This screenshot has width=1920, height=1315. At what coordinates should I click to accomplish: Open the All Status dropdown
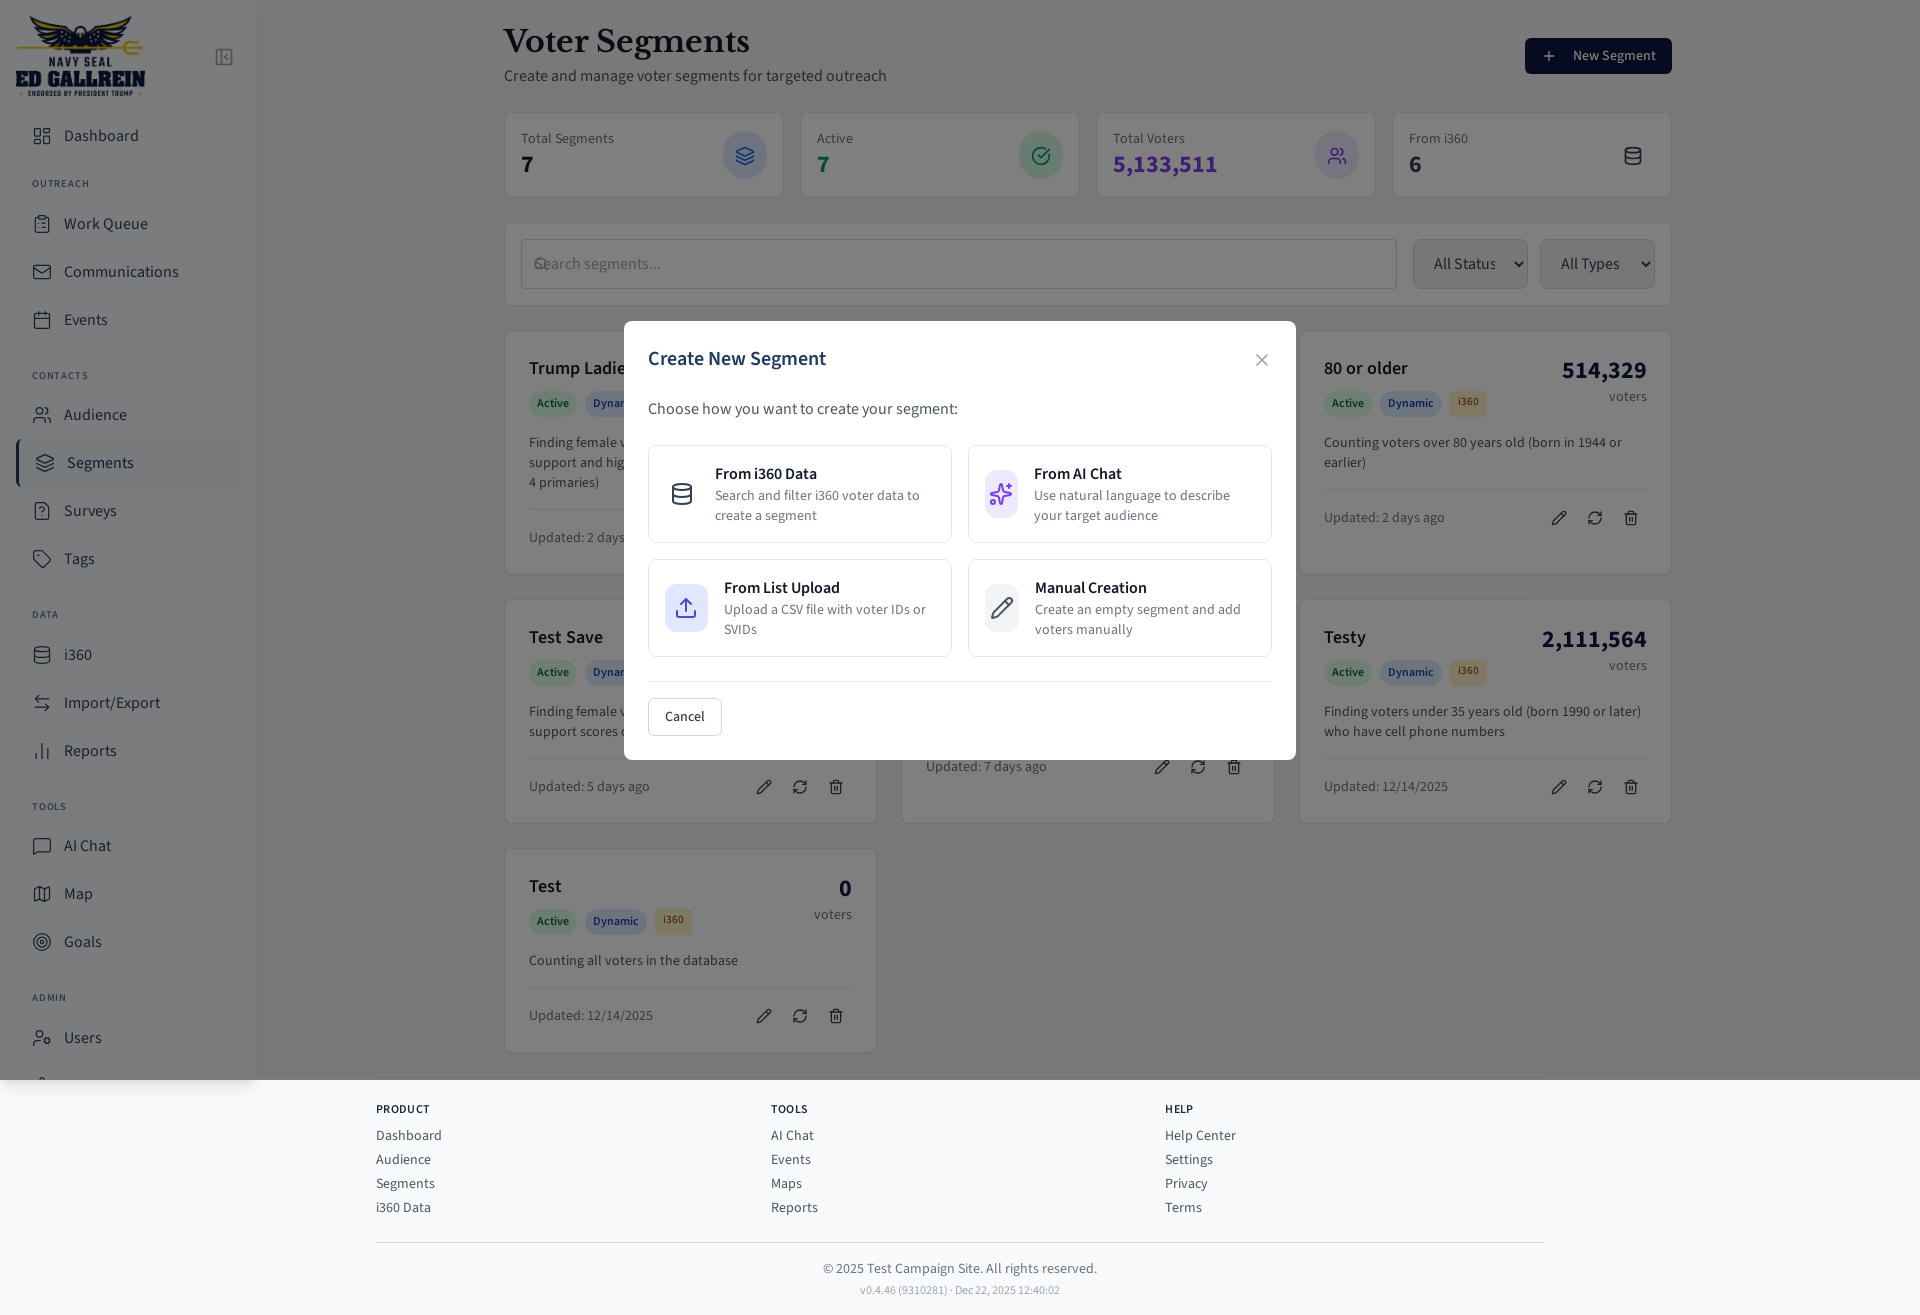[x=1469, y=264]
